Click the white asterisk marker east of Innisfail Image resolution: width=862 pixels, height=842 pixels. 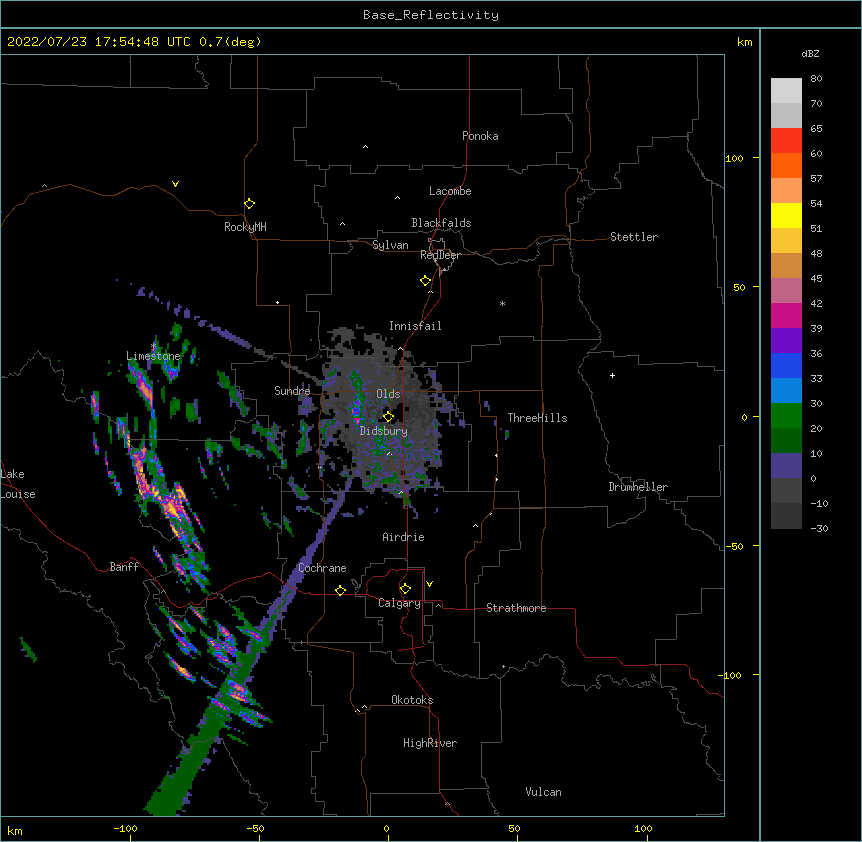pos(502,303)
